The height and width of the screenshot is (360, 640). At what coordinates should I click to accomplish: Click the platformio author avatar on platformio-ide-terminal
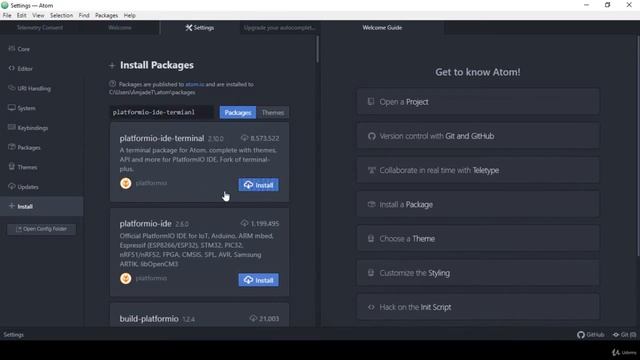click(x=126, y=183)
